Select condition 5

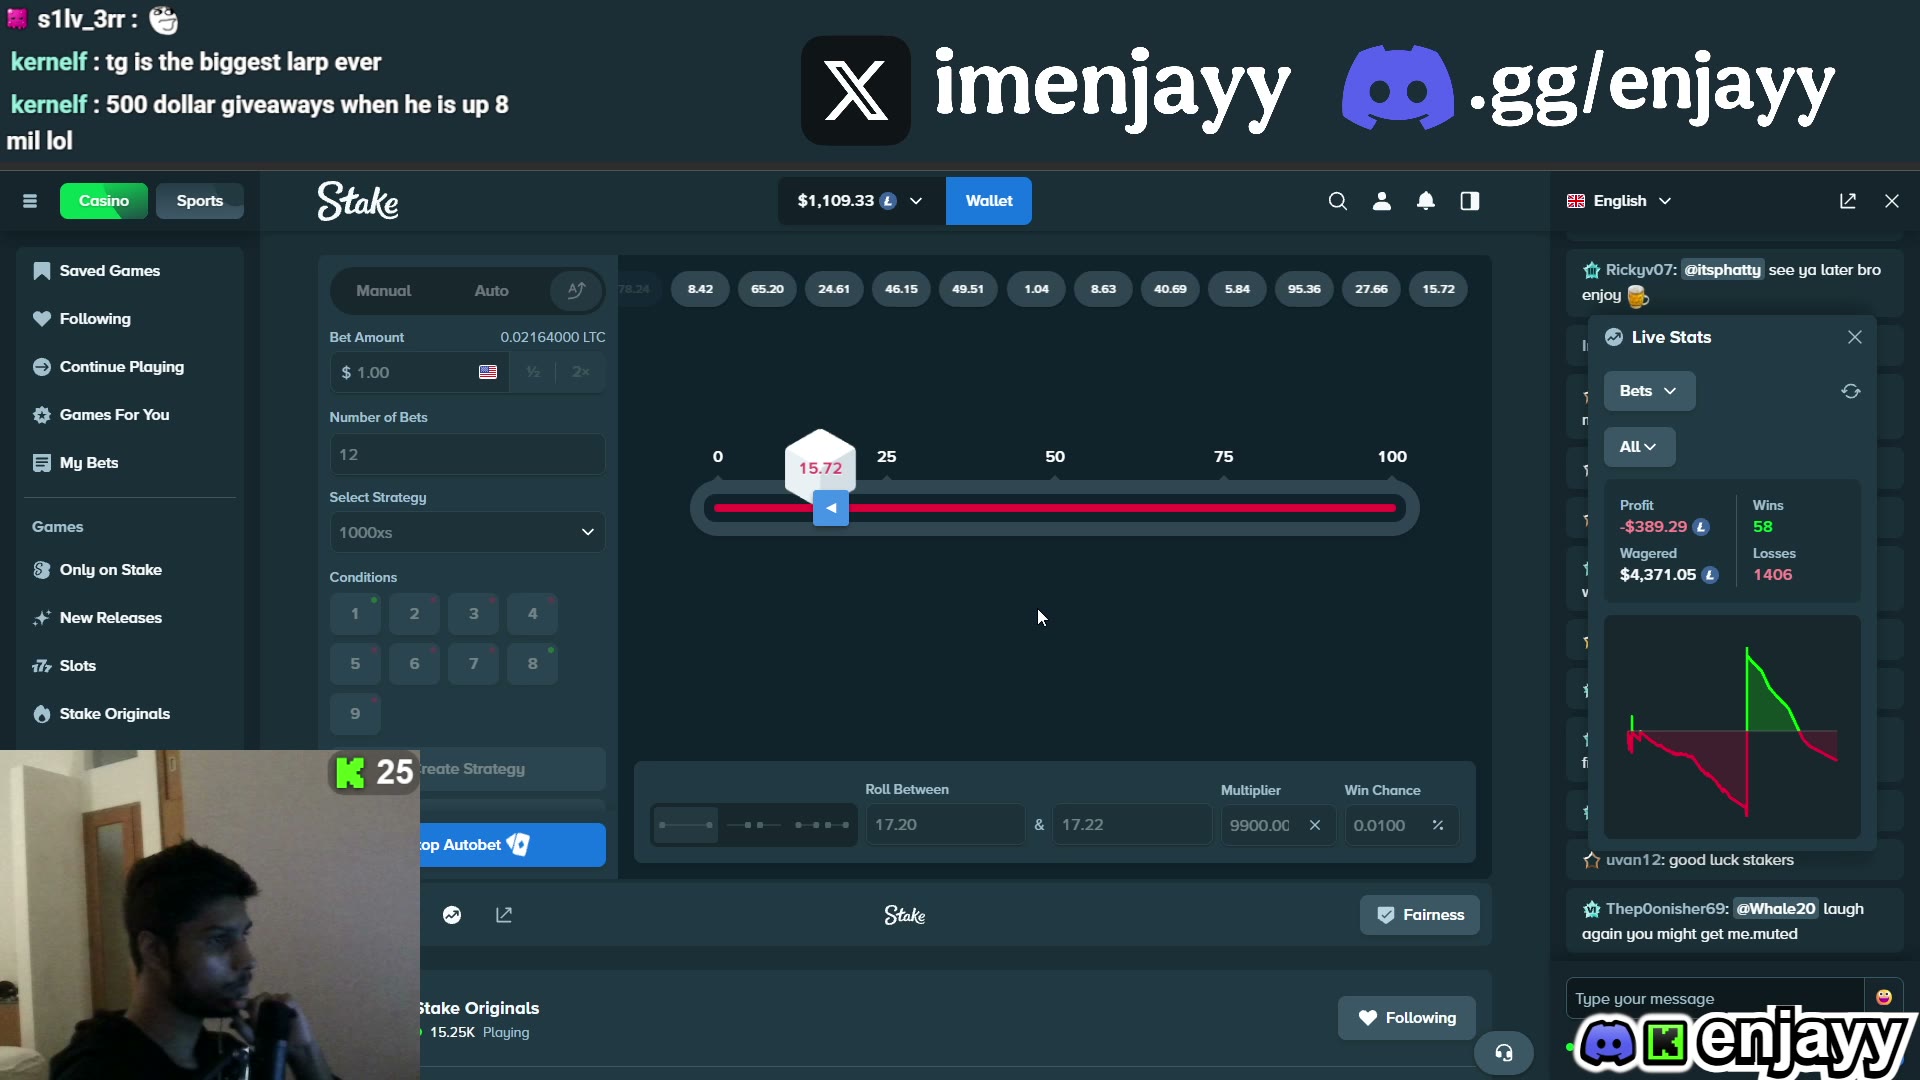click(x=355, y=664)
